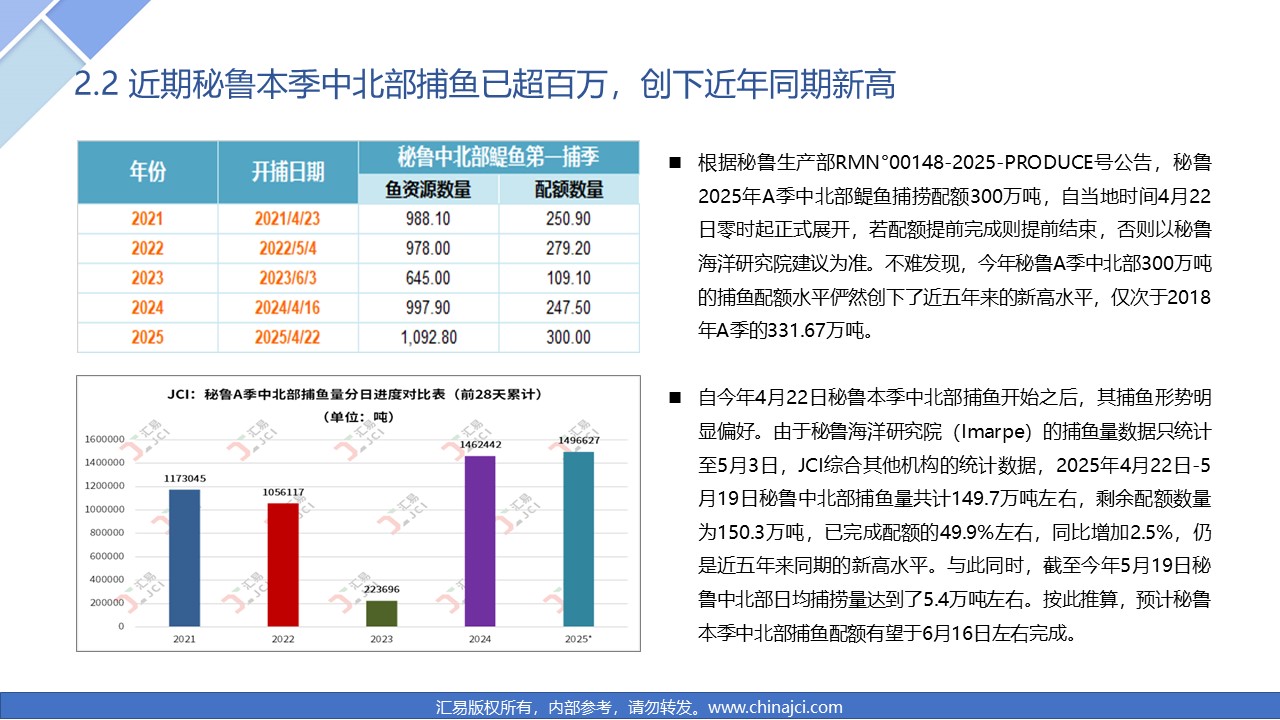This screenshot has height=720, width=1280.
Task: Click the 年份 table column header
Action: (x=148, y=172)
